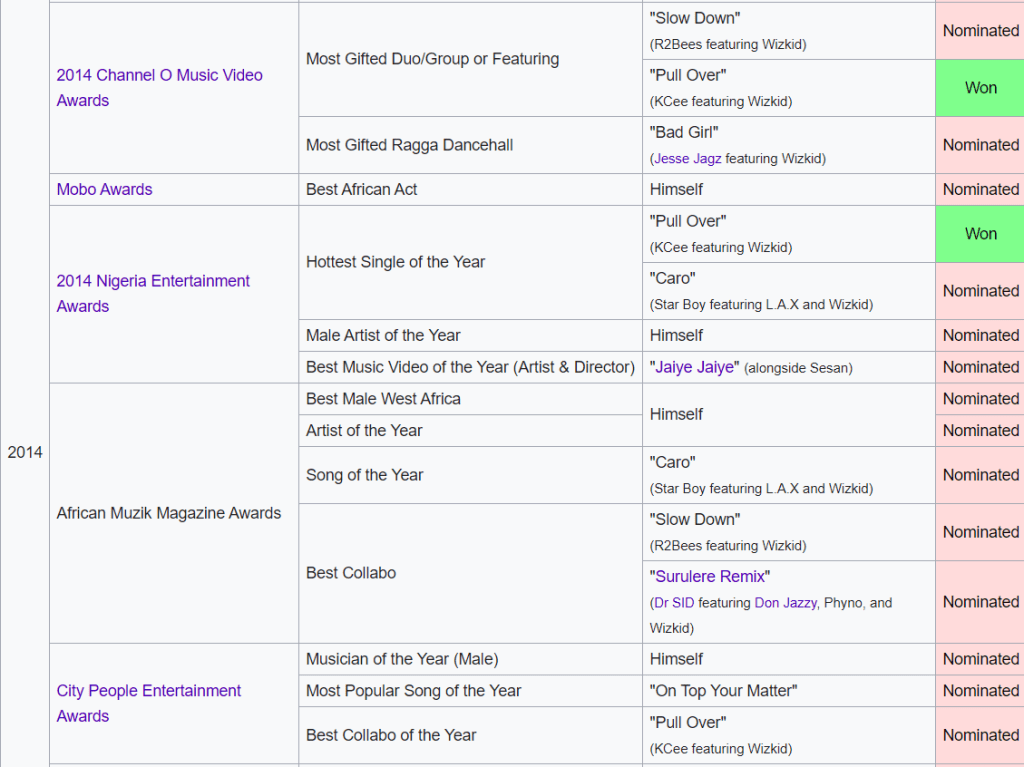
Task: Click the African Muzik Magazine Awards cell
Action: click(x=168, y=513)
